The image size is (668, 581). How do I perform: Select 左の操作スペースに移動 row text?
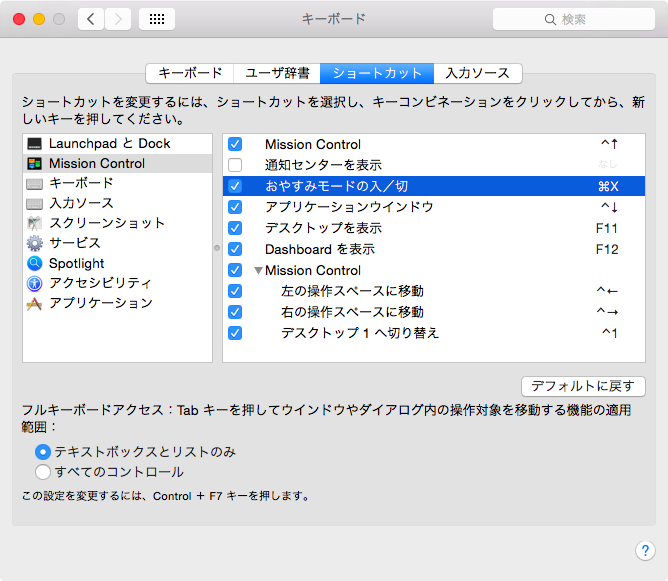pos(352,291)
